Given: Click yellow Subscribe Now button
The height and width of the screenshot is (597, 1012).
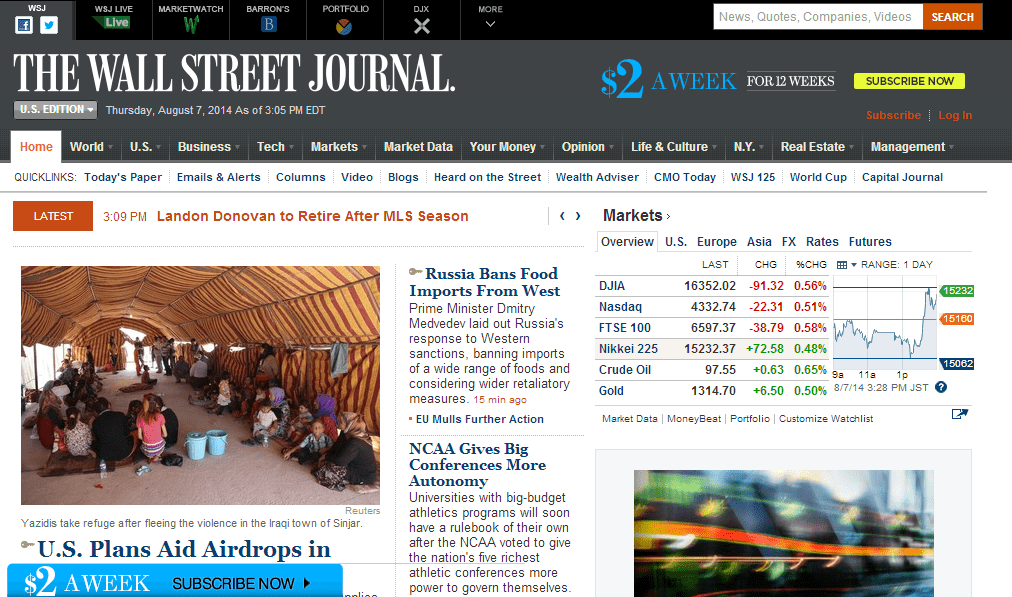Looking at the screenshot, I should pyautogui.click(x=909, y=81).
